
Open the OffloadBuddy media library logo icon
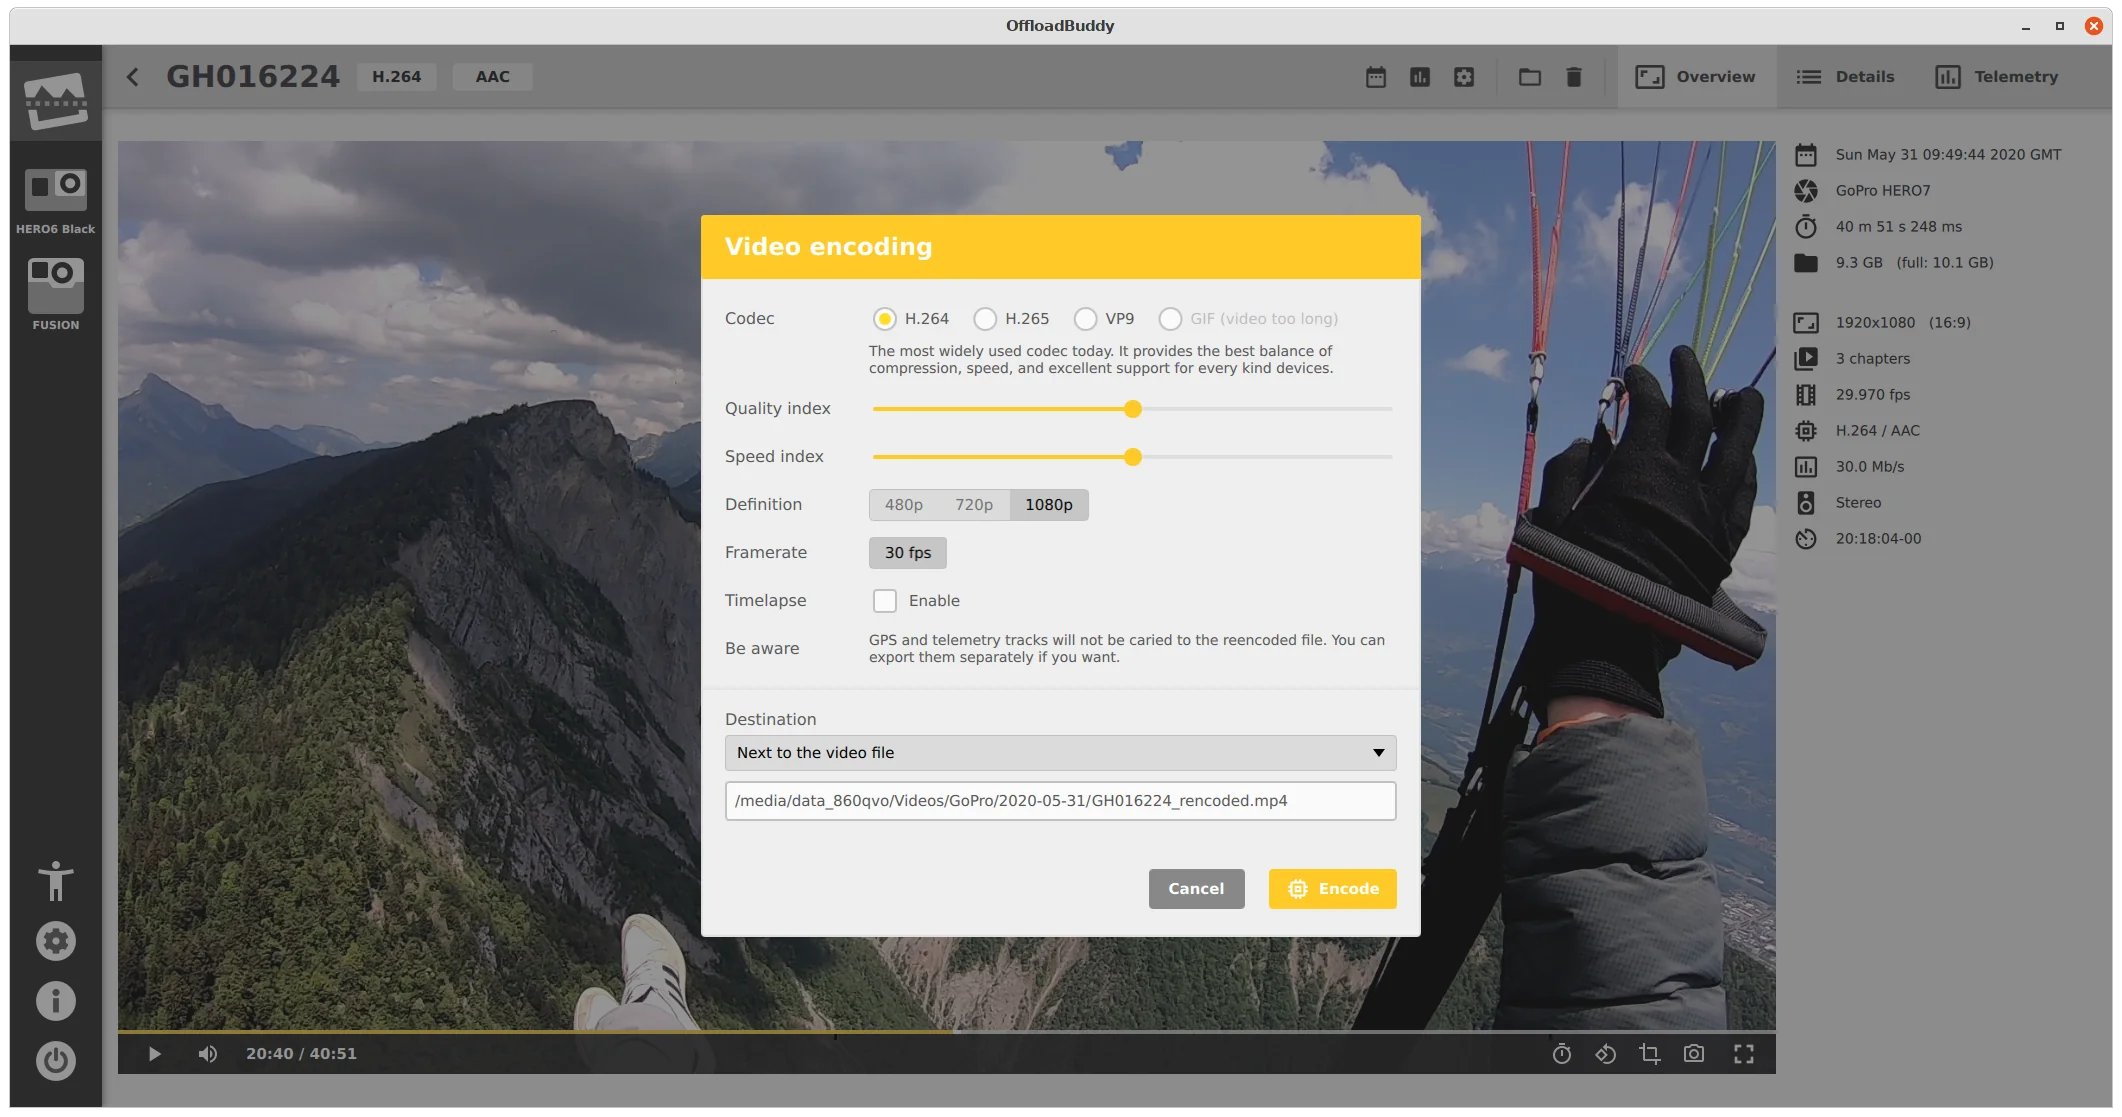coord(56,101)
